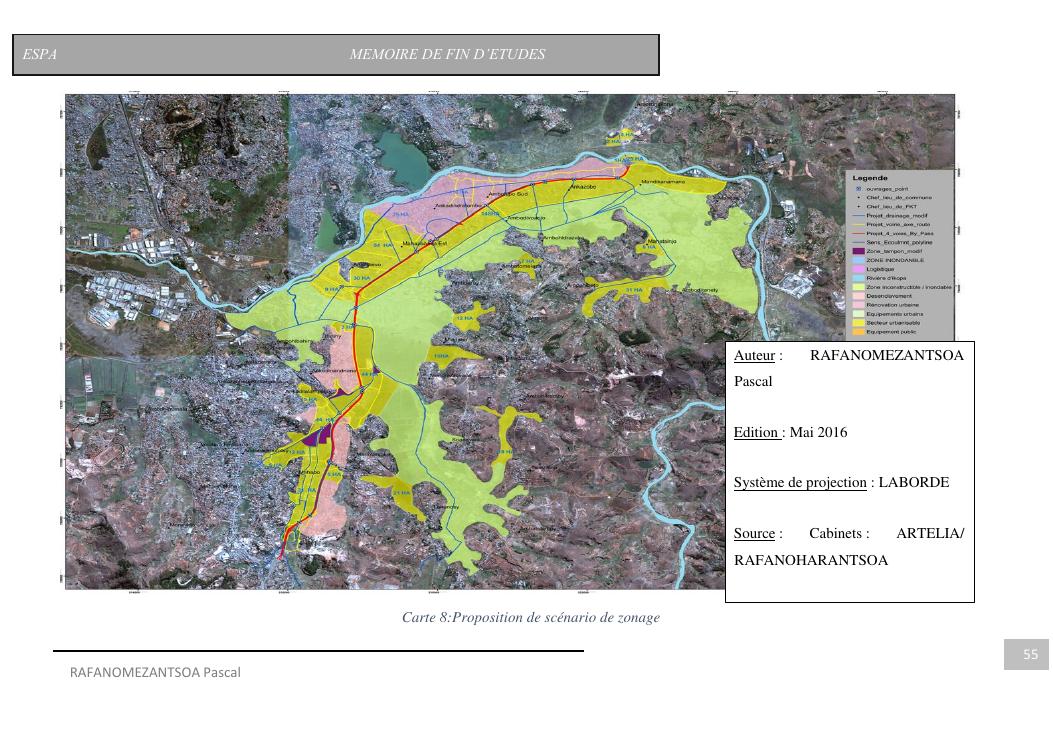1053x745 pixels.
Task: Click the Projet_4_voies_By_Pass red line symbol
Action: point(857,233)
